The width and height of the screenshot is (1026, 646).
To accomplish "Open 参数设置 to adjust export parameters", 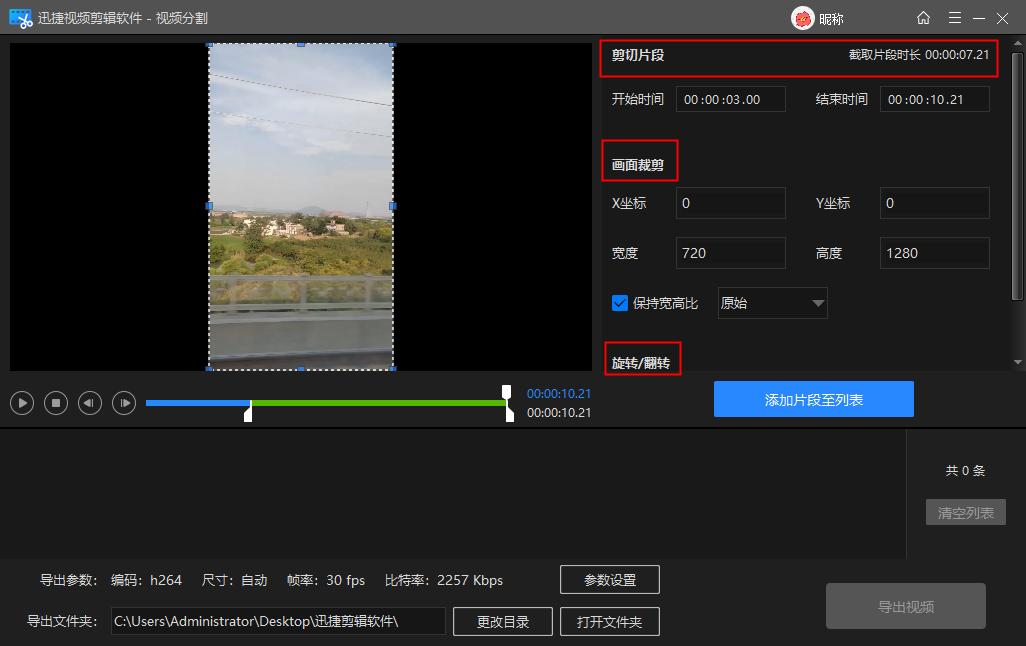I will pos(610,579).
